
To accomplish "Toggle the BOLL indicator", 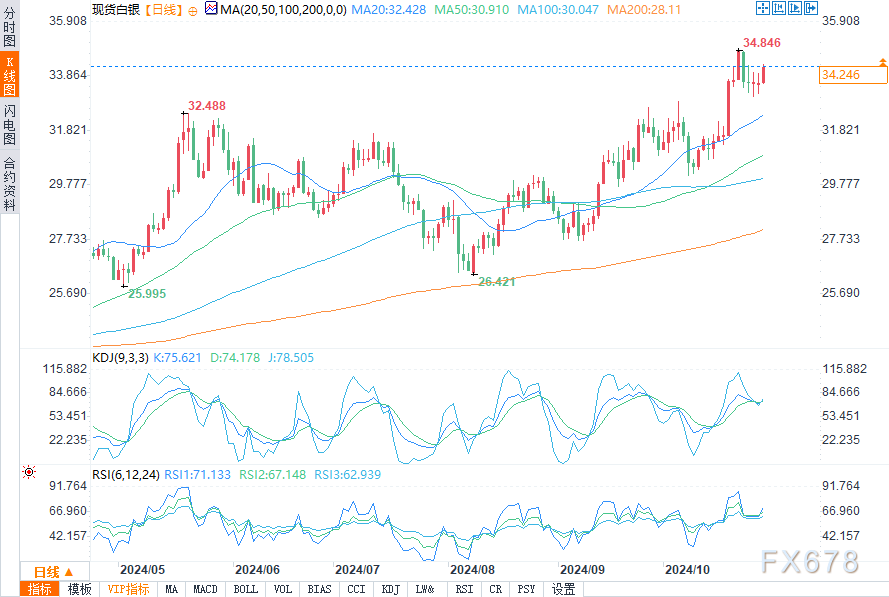I will point(245,589).
